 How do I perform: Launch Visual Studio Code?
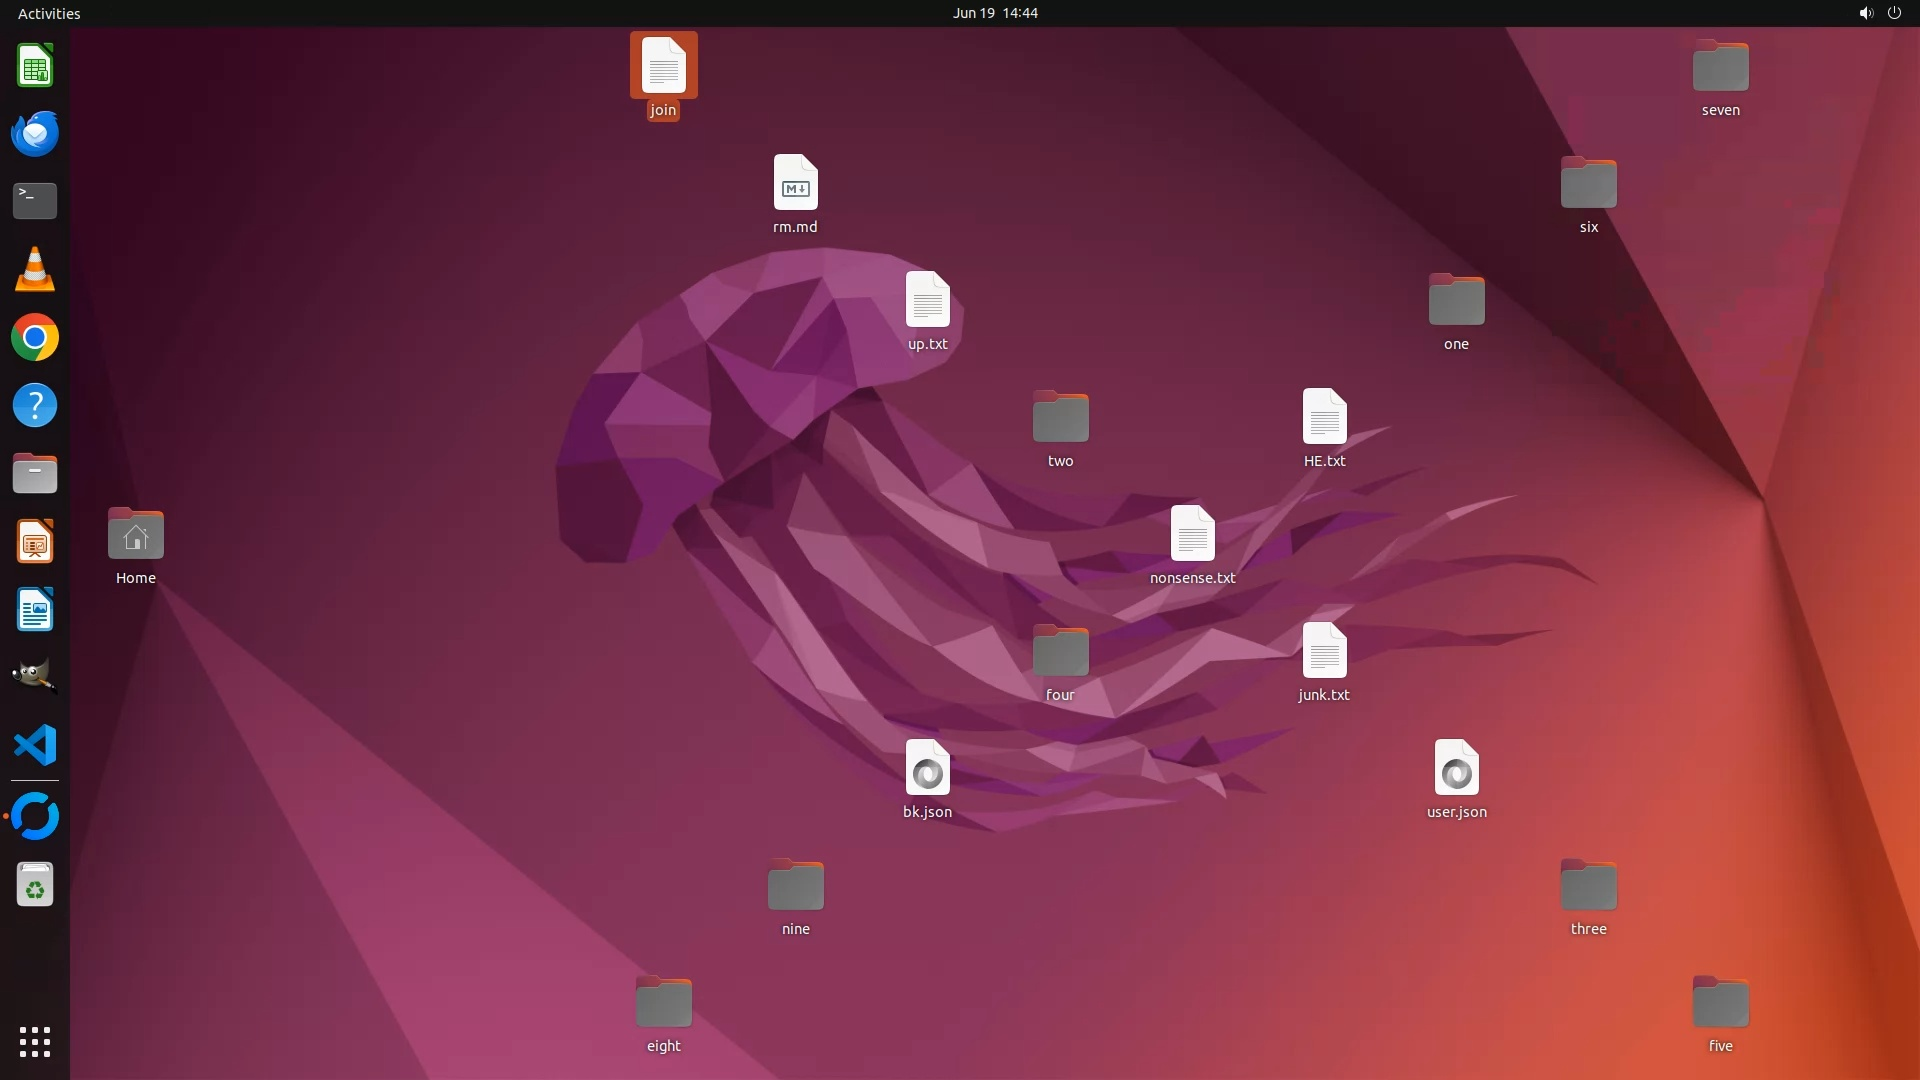point(35,745)
